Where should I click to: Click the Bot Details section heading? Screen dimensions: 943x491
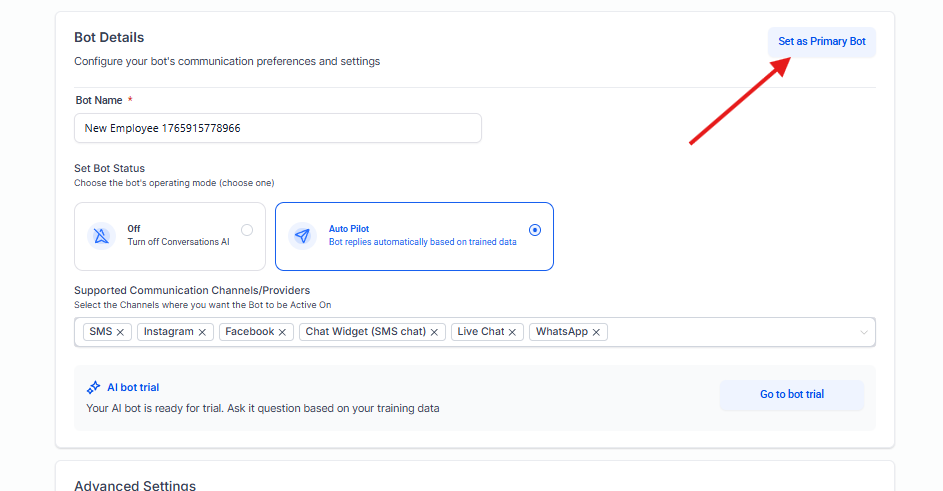tap(109, 38)
